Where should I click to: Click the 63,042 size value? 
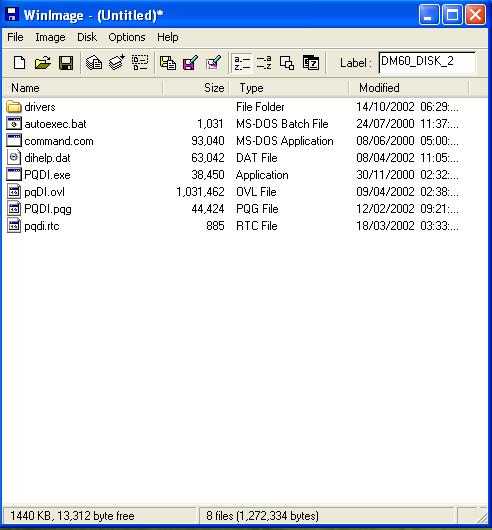click(x=207, y=158)
